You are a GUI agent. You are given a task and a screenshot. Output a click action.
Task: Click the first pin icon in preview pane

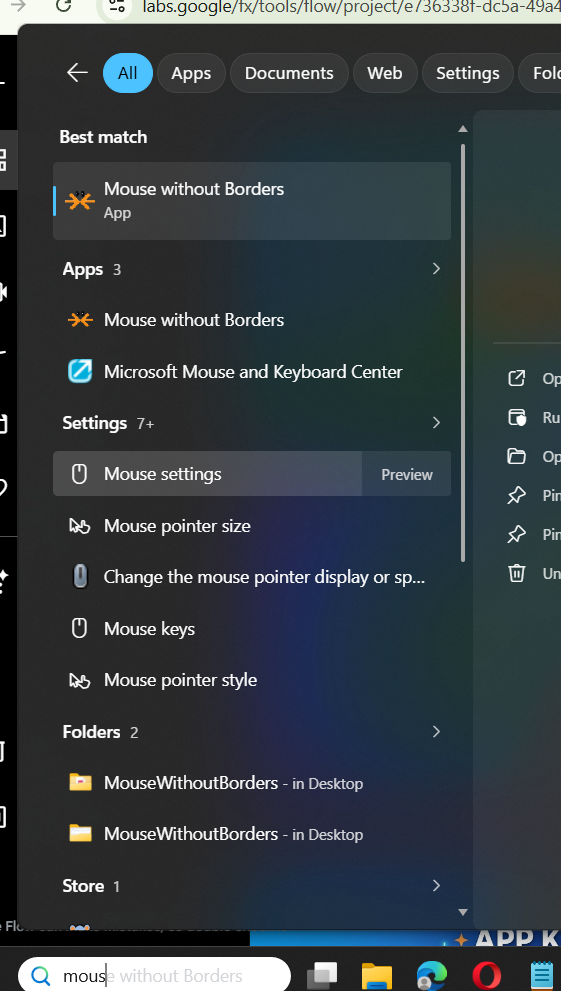(517, 496)
